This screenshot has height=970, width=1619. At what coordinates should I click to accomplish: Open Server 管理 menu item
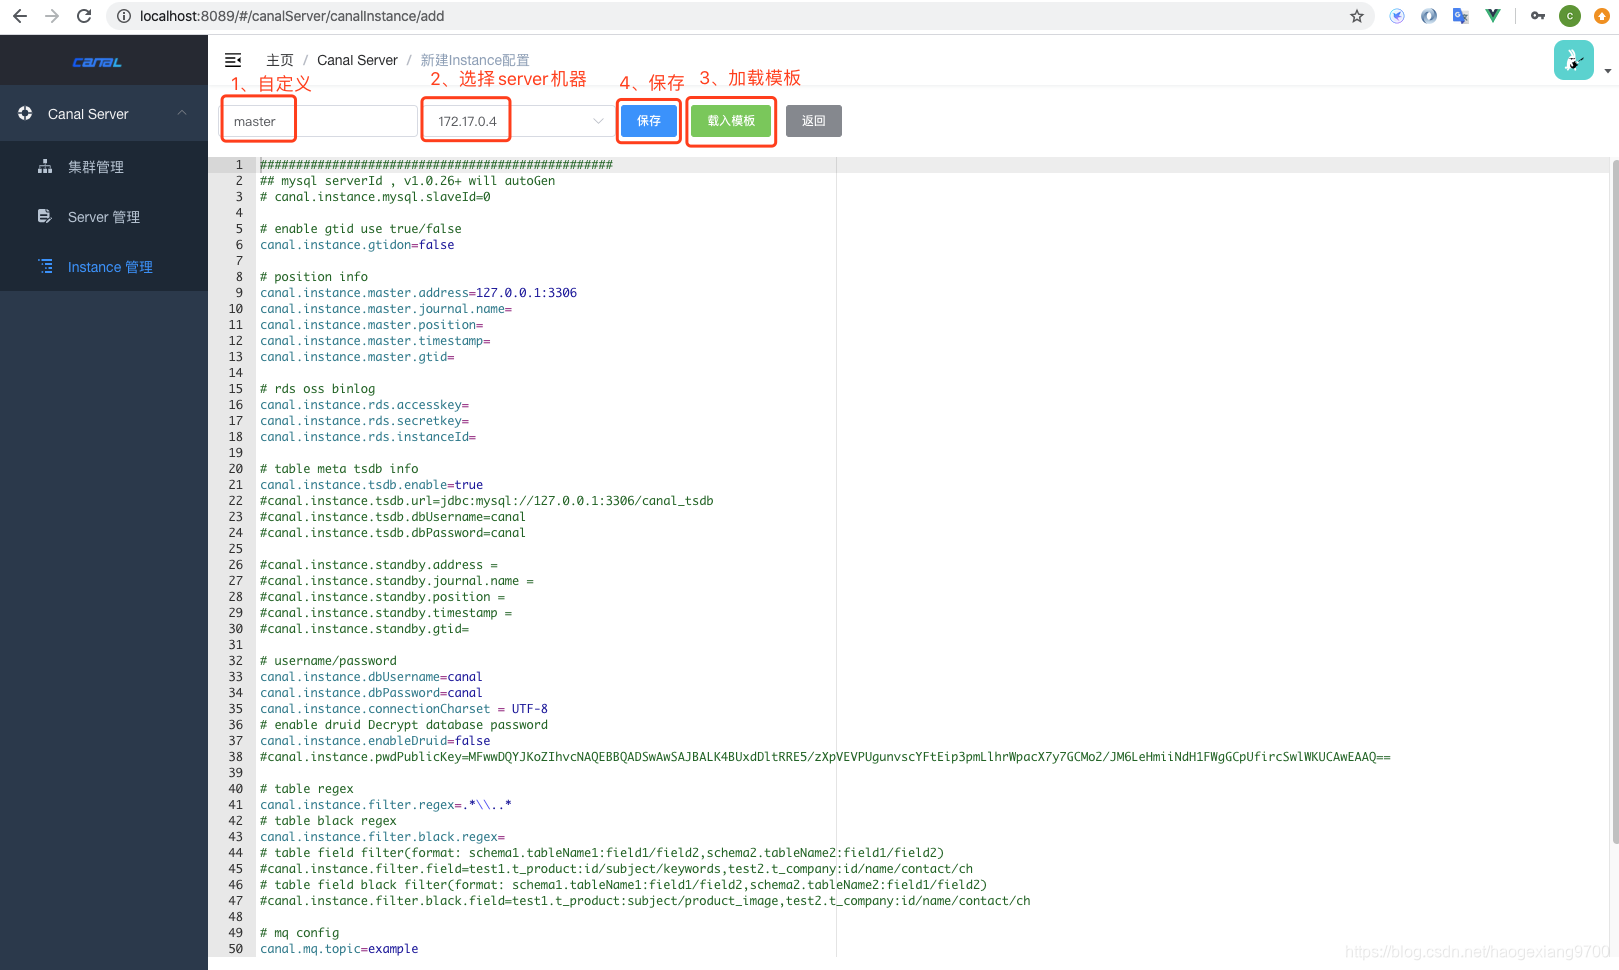coord(104,217)
